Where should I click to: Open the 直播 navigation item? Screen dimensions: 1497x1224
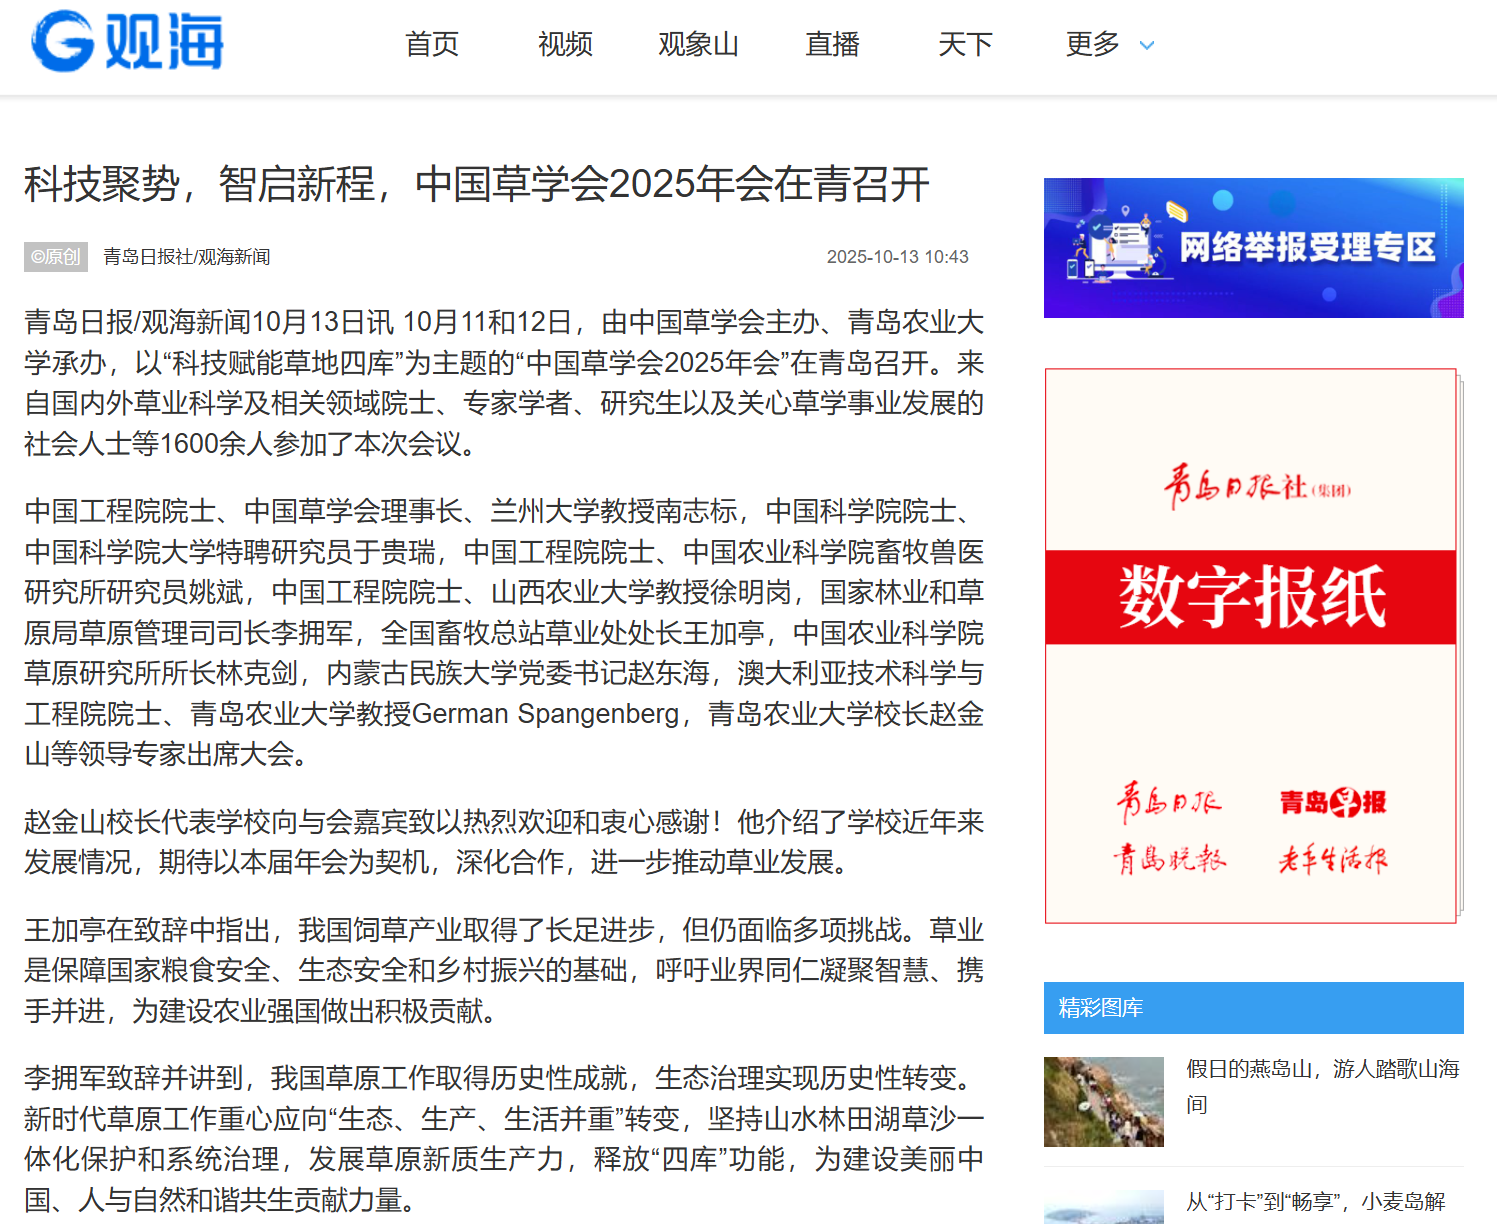pos(832,44)
